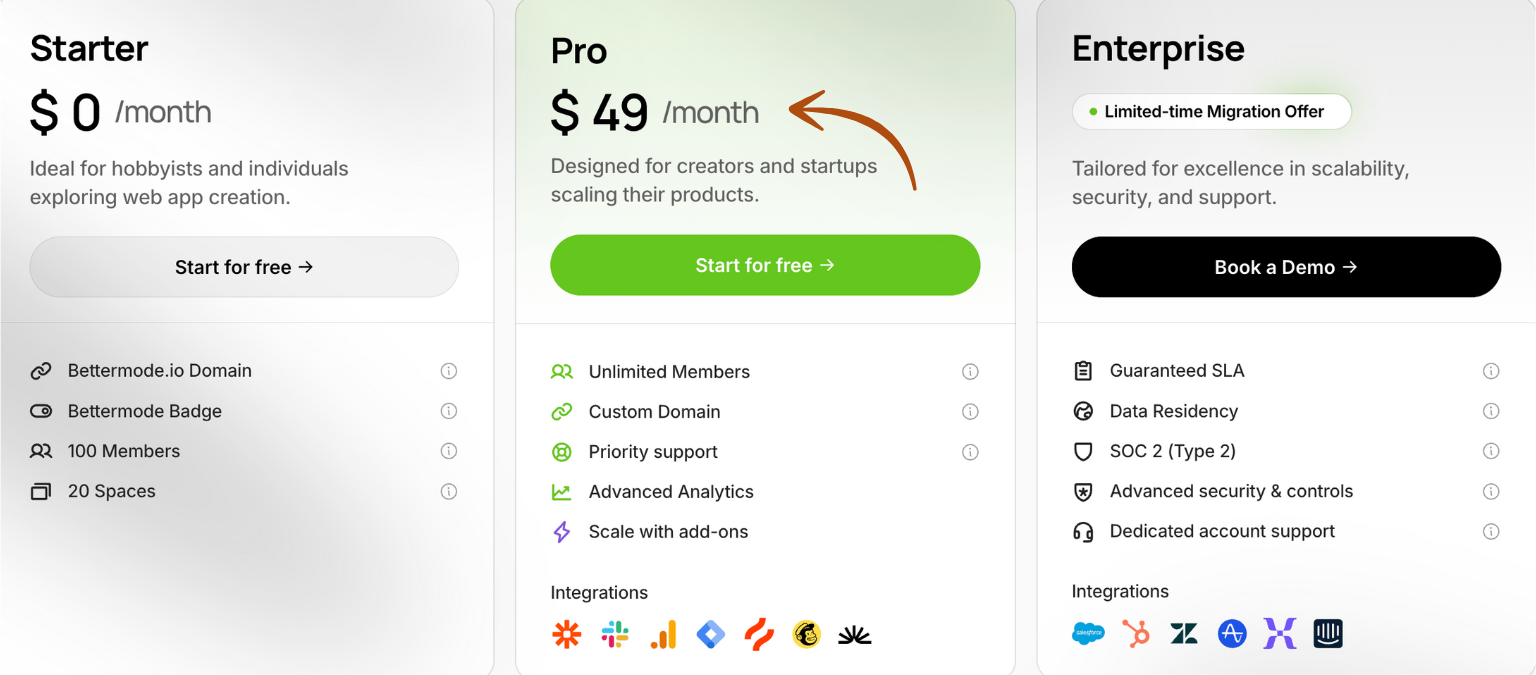The height and width of the screenshot is (675, 1536).
Task: Click the Zapier integration icon
Action: click(x=567, y=634)
